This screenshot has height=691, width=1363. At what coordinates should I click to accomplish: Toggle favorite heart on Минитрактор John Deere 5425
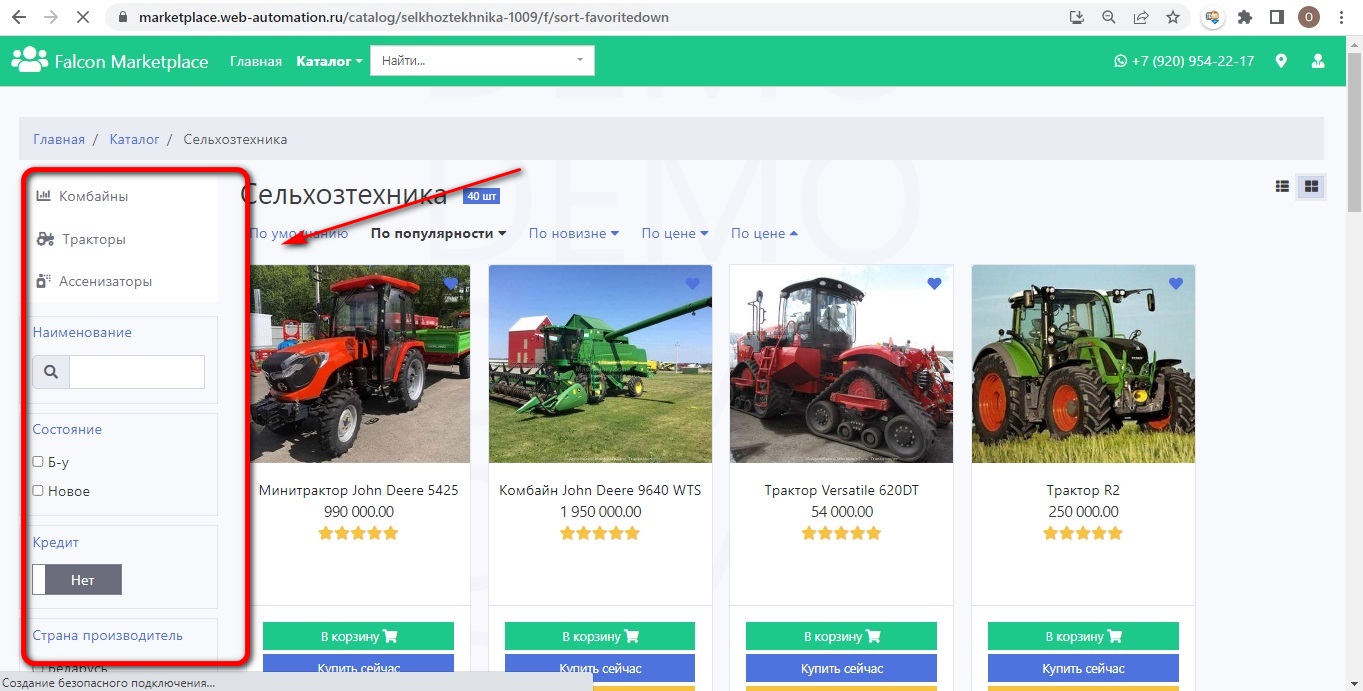(451, 284)
